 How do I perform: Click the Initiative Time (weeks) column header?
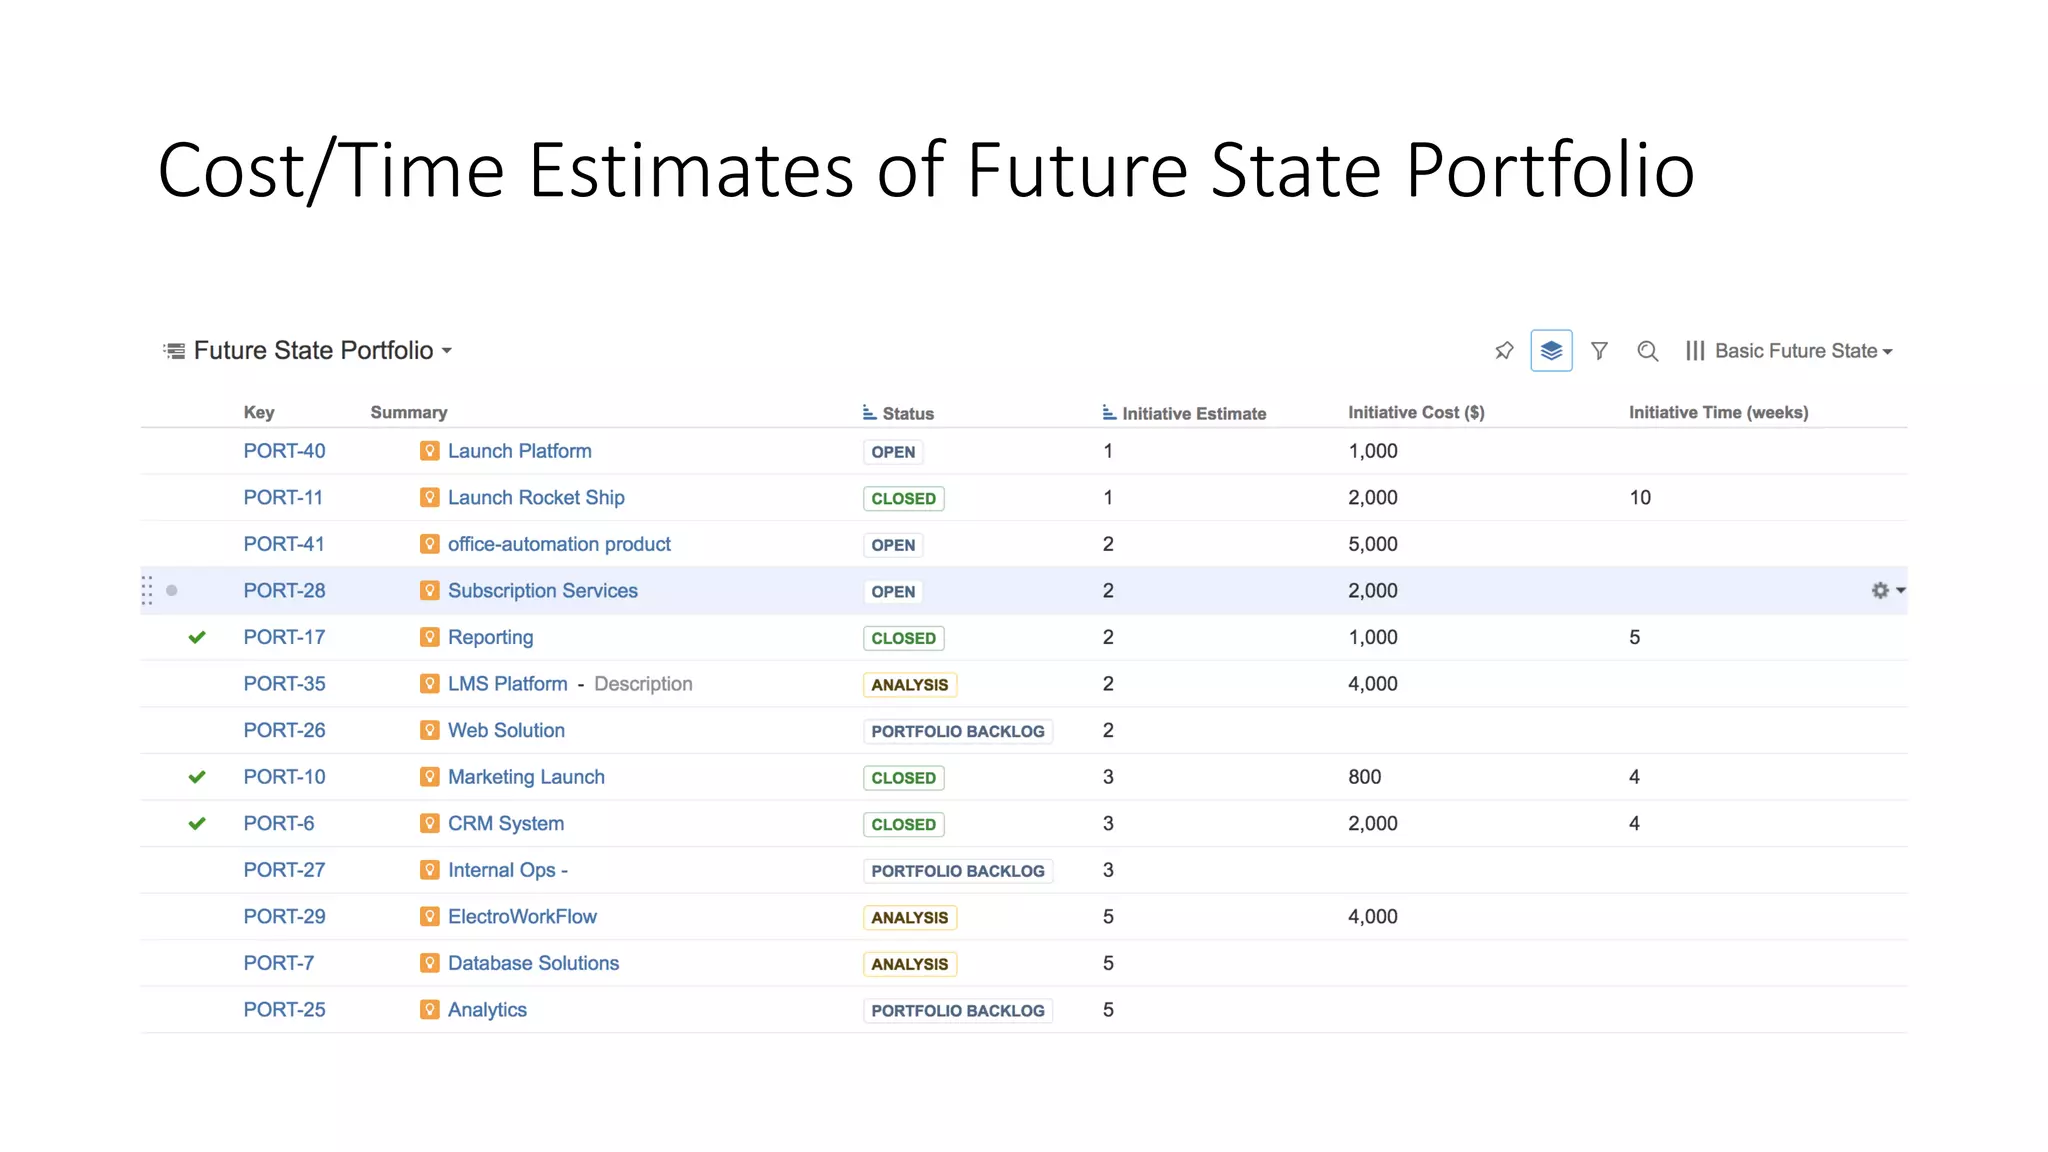click(x=1718, y=412)
